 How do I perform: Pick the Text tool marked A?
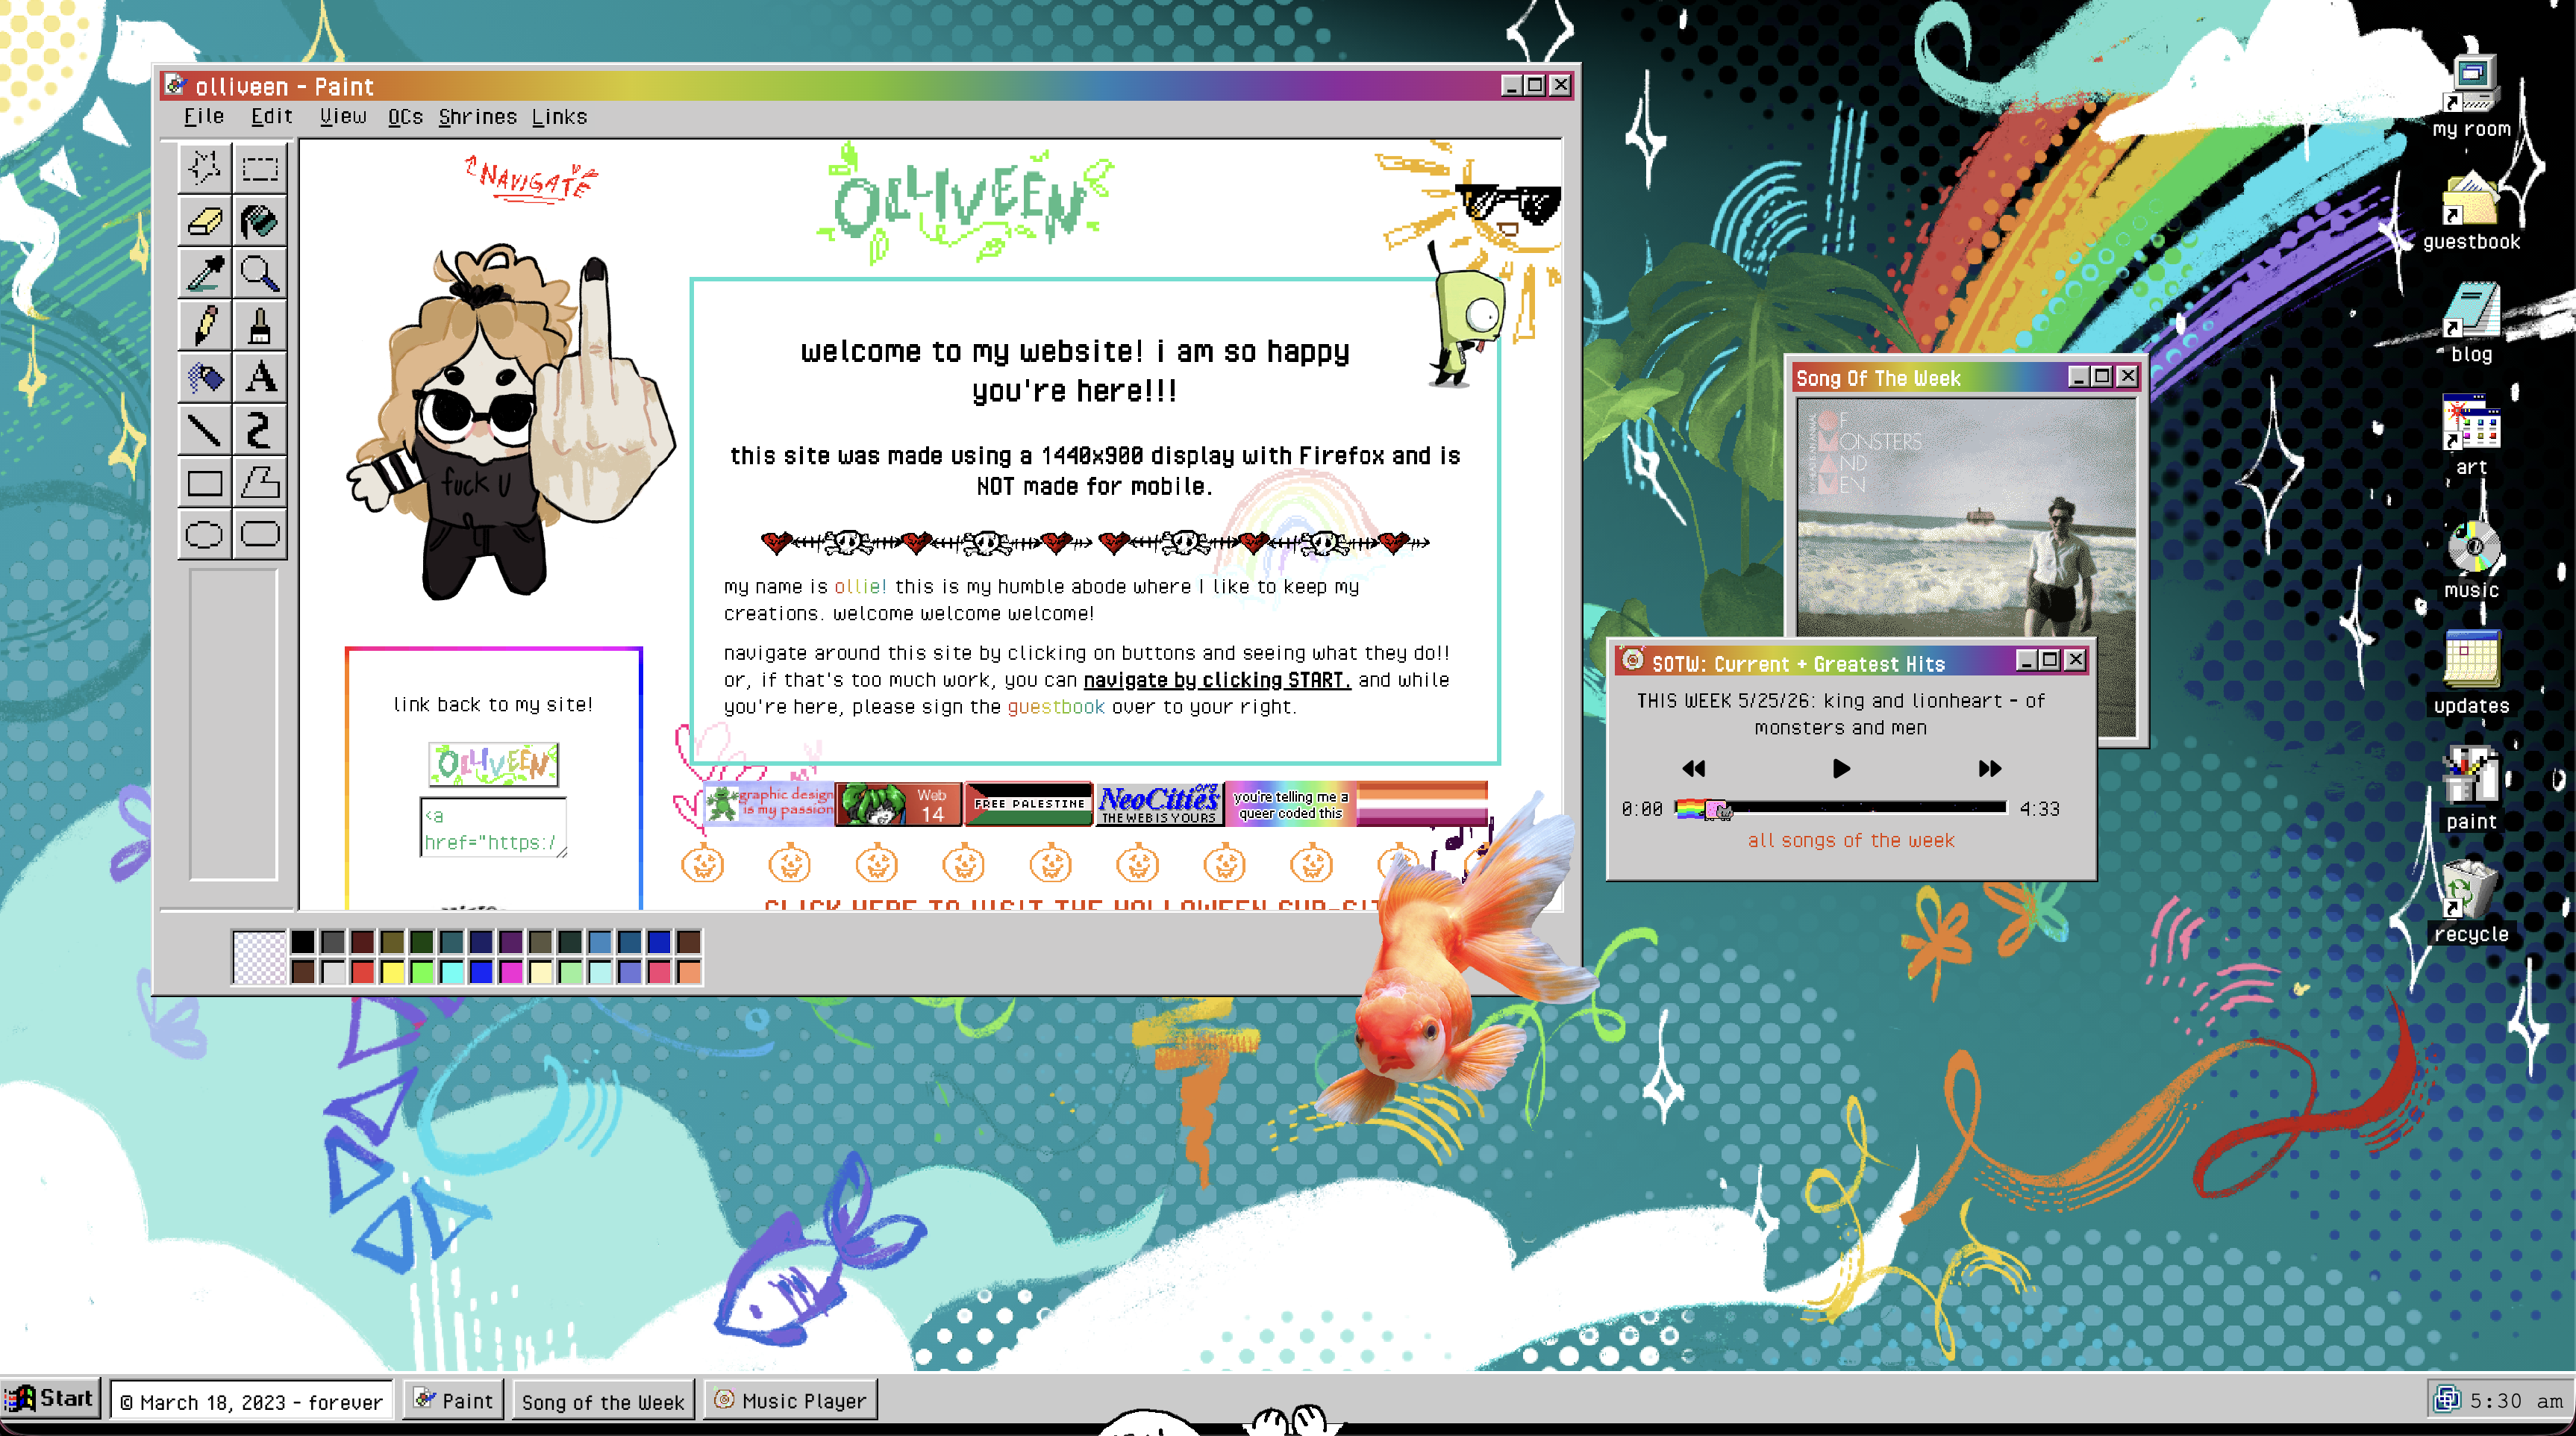(260, 377)
